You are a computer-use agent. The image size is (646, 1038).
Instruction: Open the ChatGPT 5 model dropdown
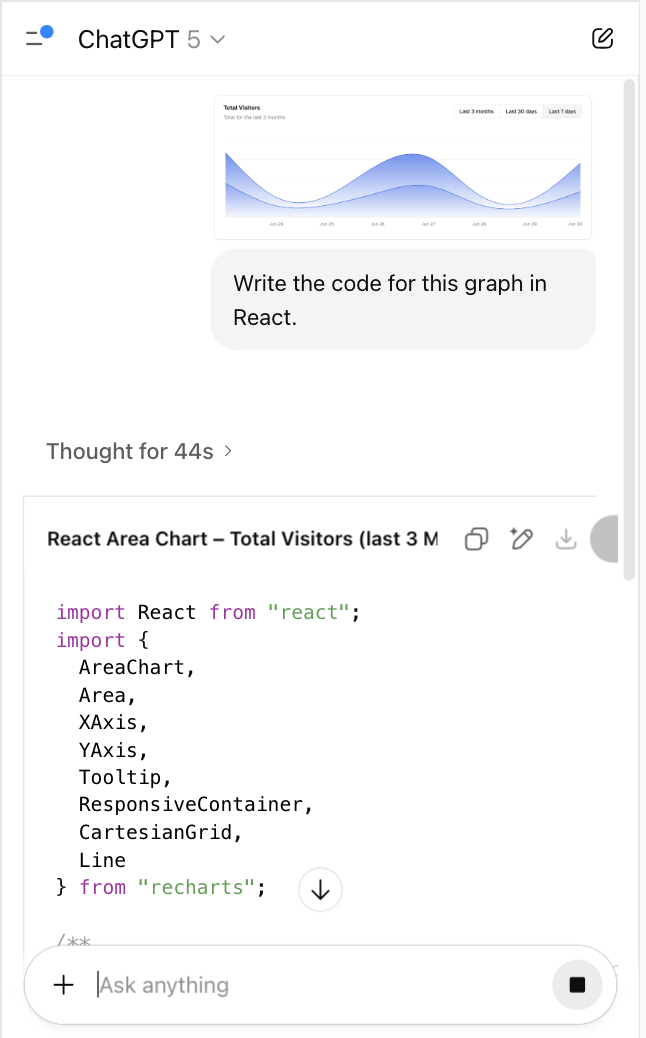[x=152, y=39]
